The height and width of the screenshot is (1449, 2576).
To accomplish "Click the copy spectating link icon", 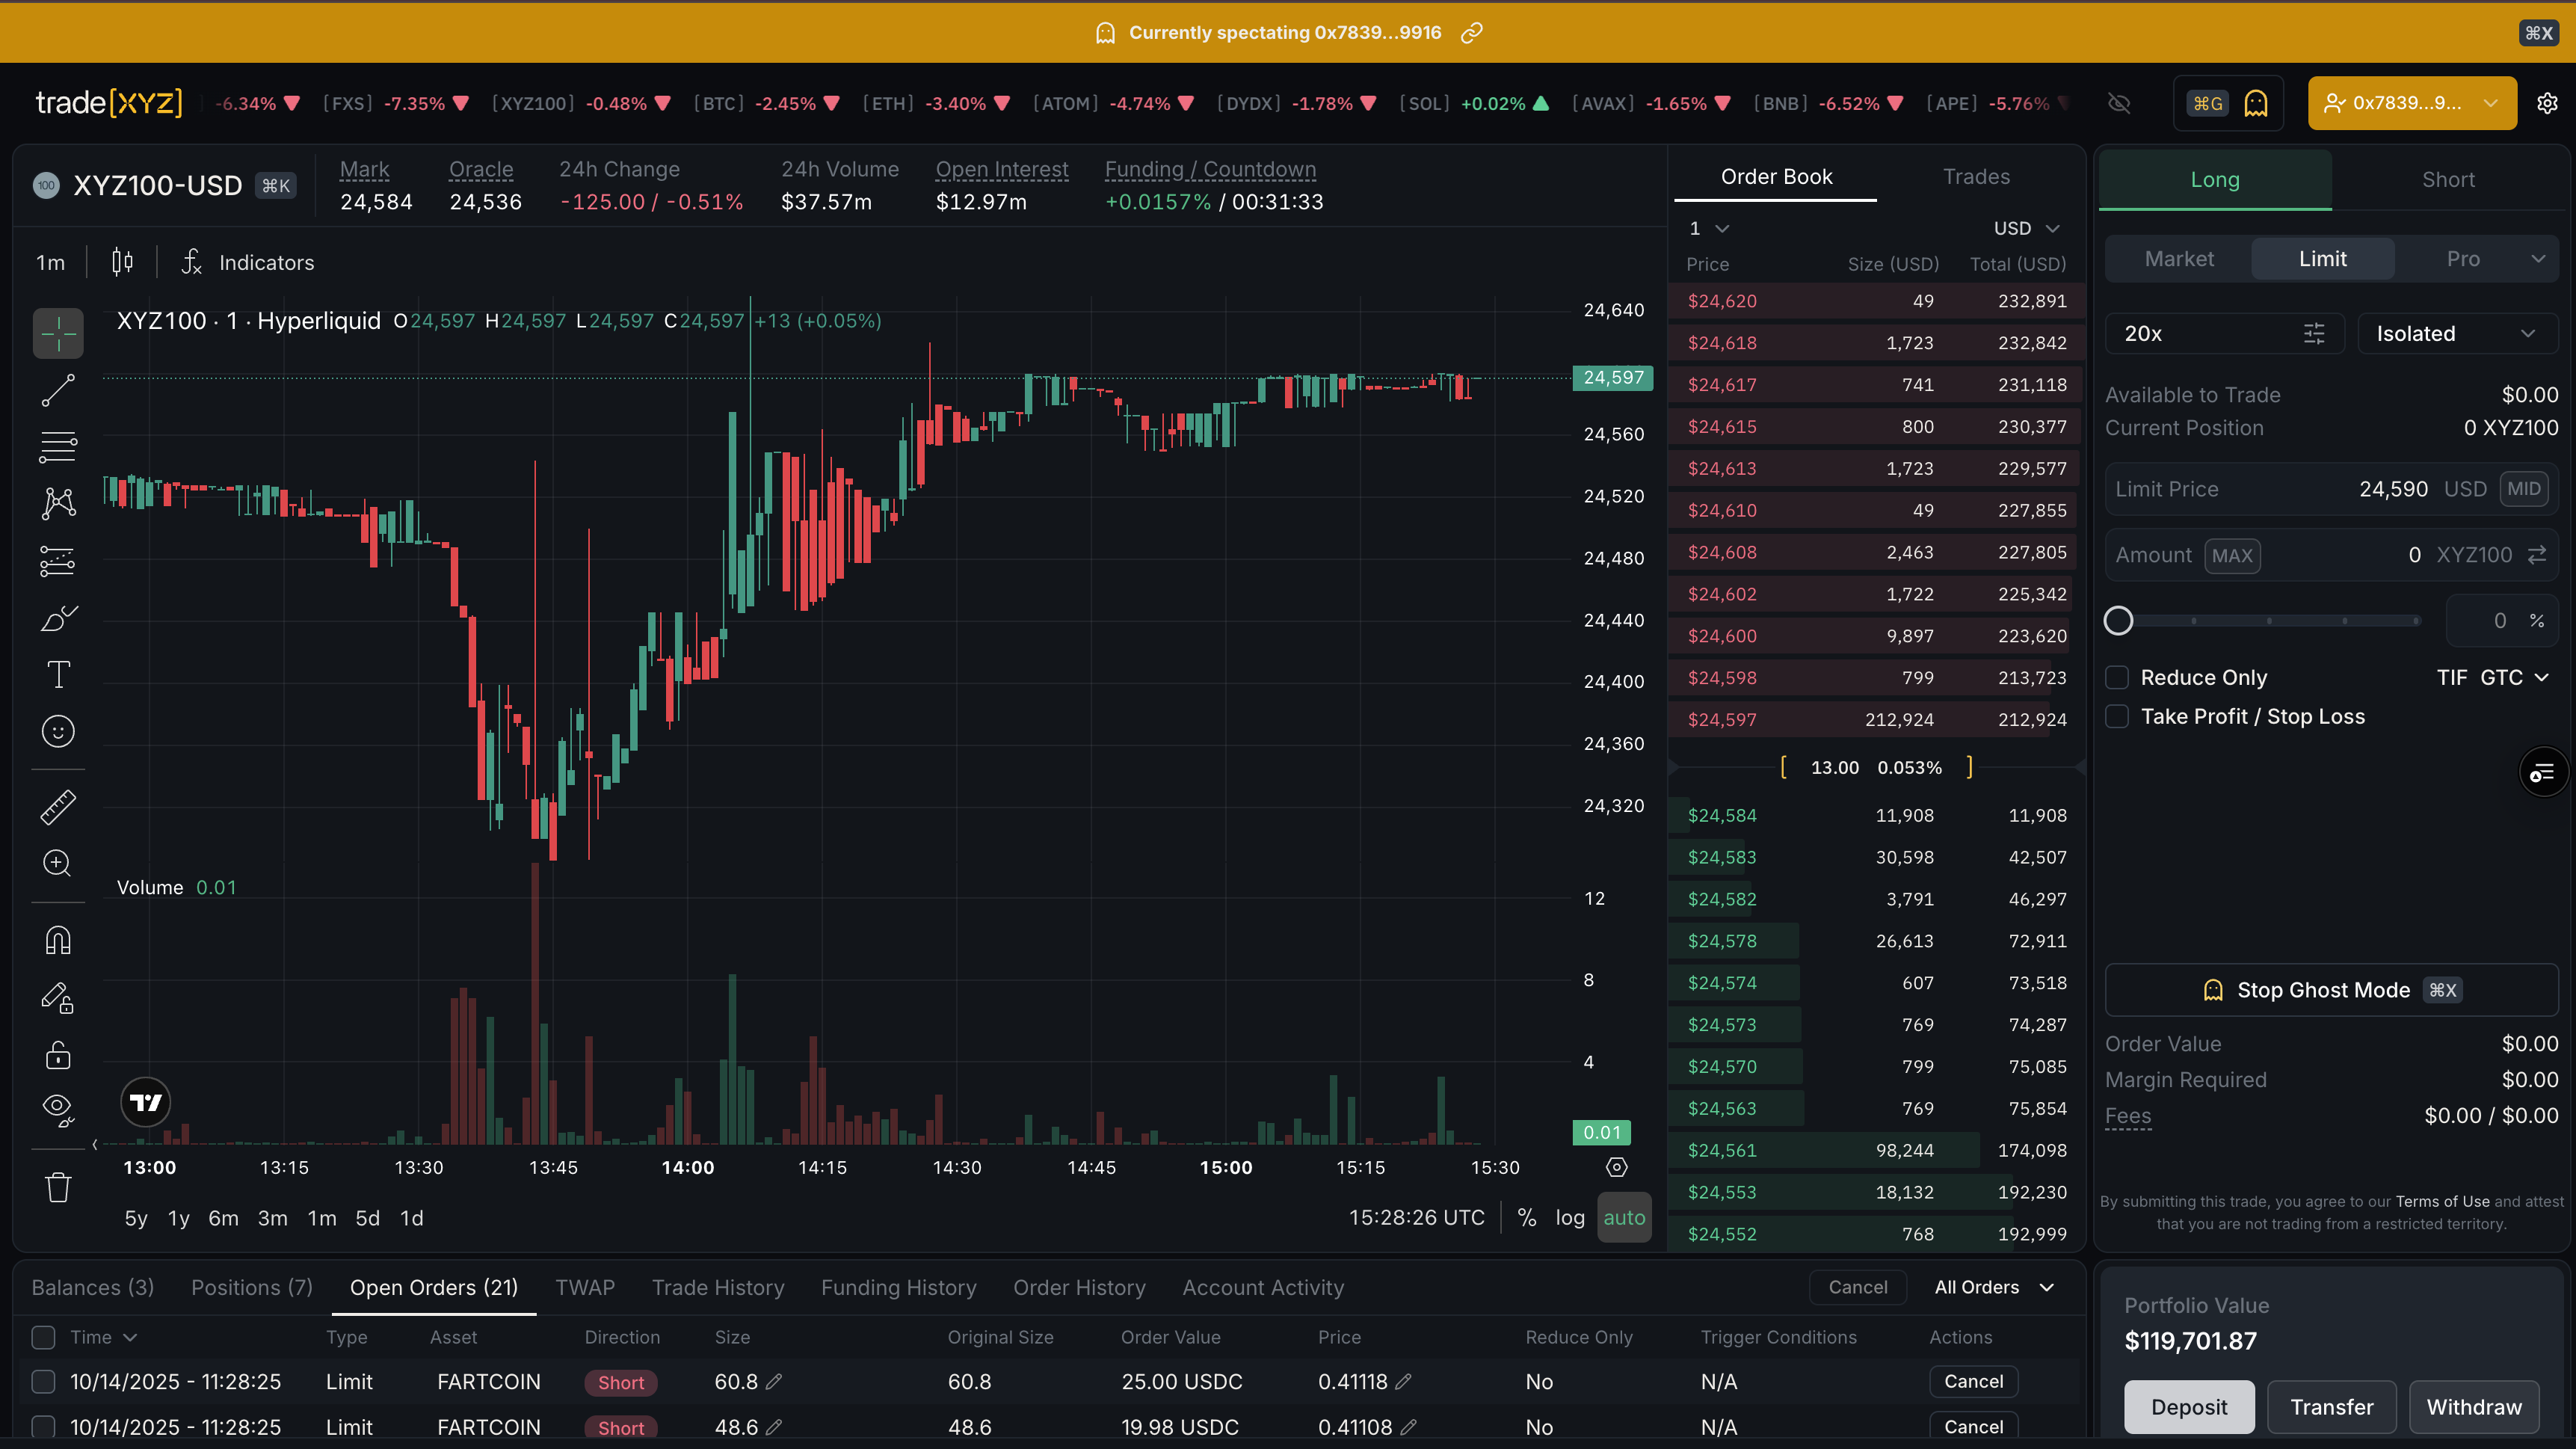I will pos(1471,33).
